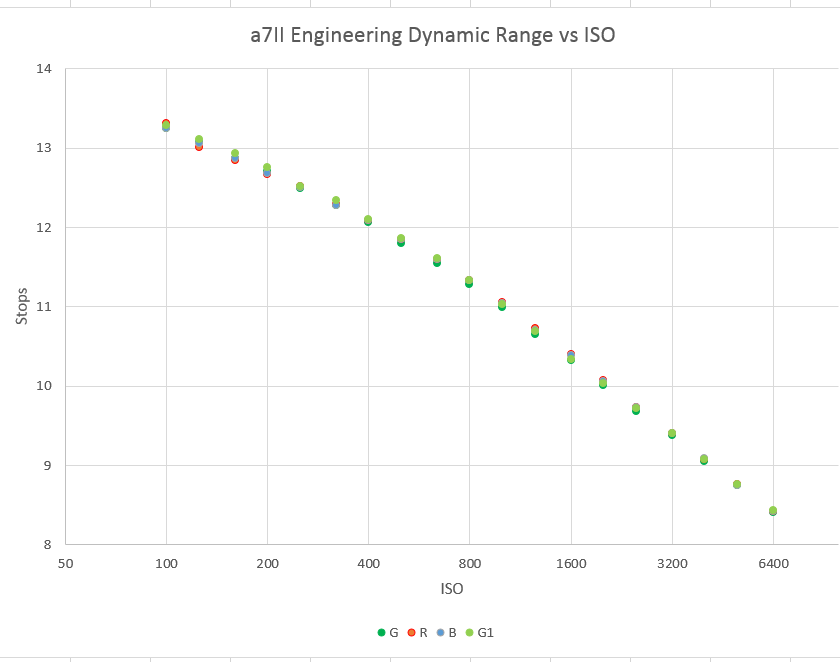The height and width of the screenshot is (662, 840).
Task: Select the data point cluster at ISO 6400
Action: pyautogui.click(x=772, y=511)
